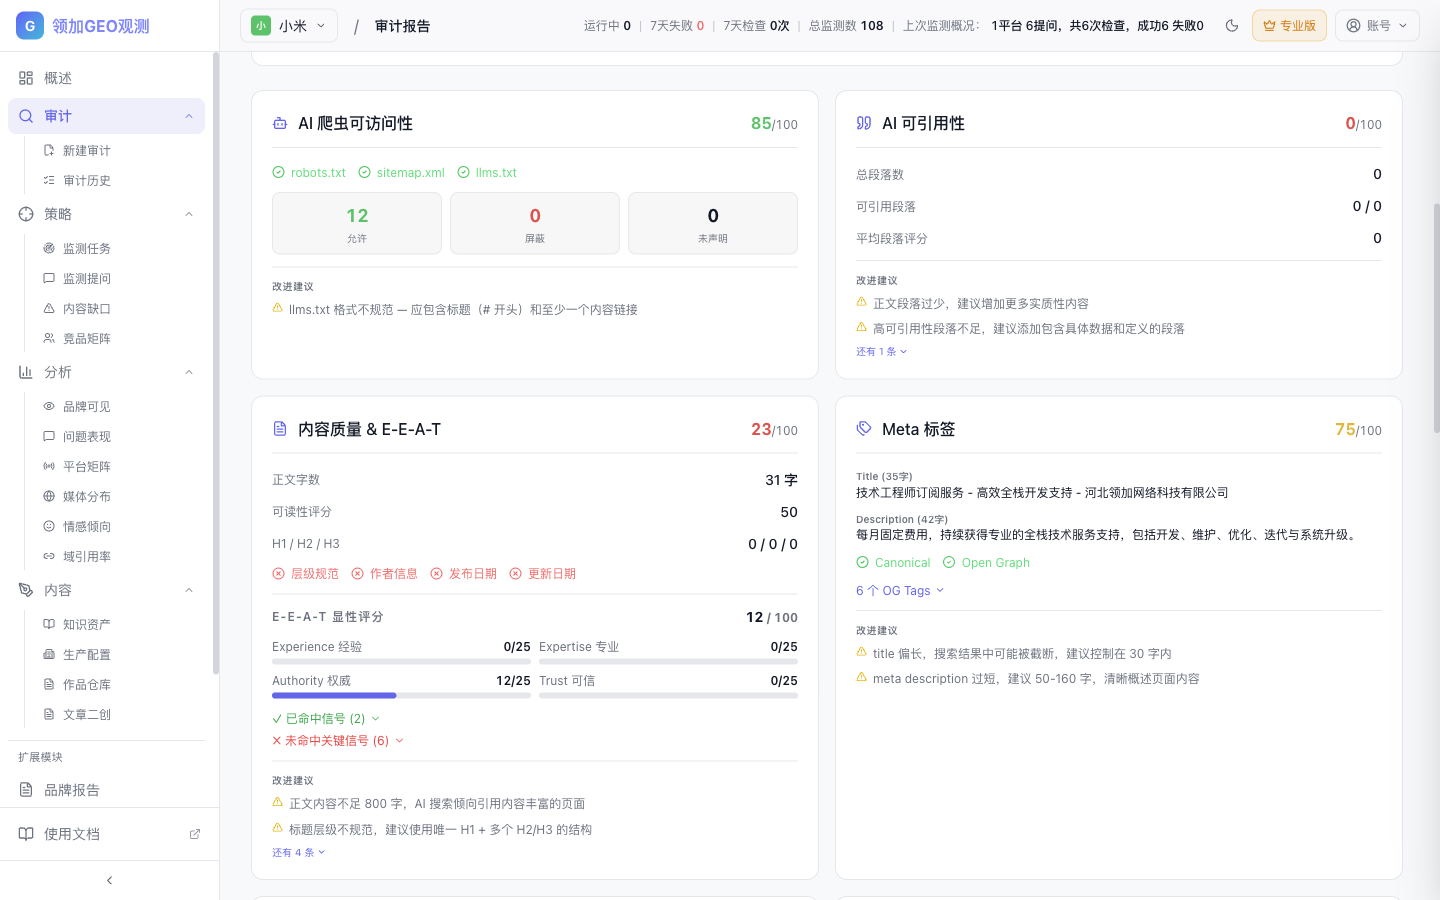Screen dimensions: 1440x900
Task: Click the 品牌可见 eye icon
Action: pos(49,406)
